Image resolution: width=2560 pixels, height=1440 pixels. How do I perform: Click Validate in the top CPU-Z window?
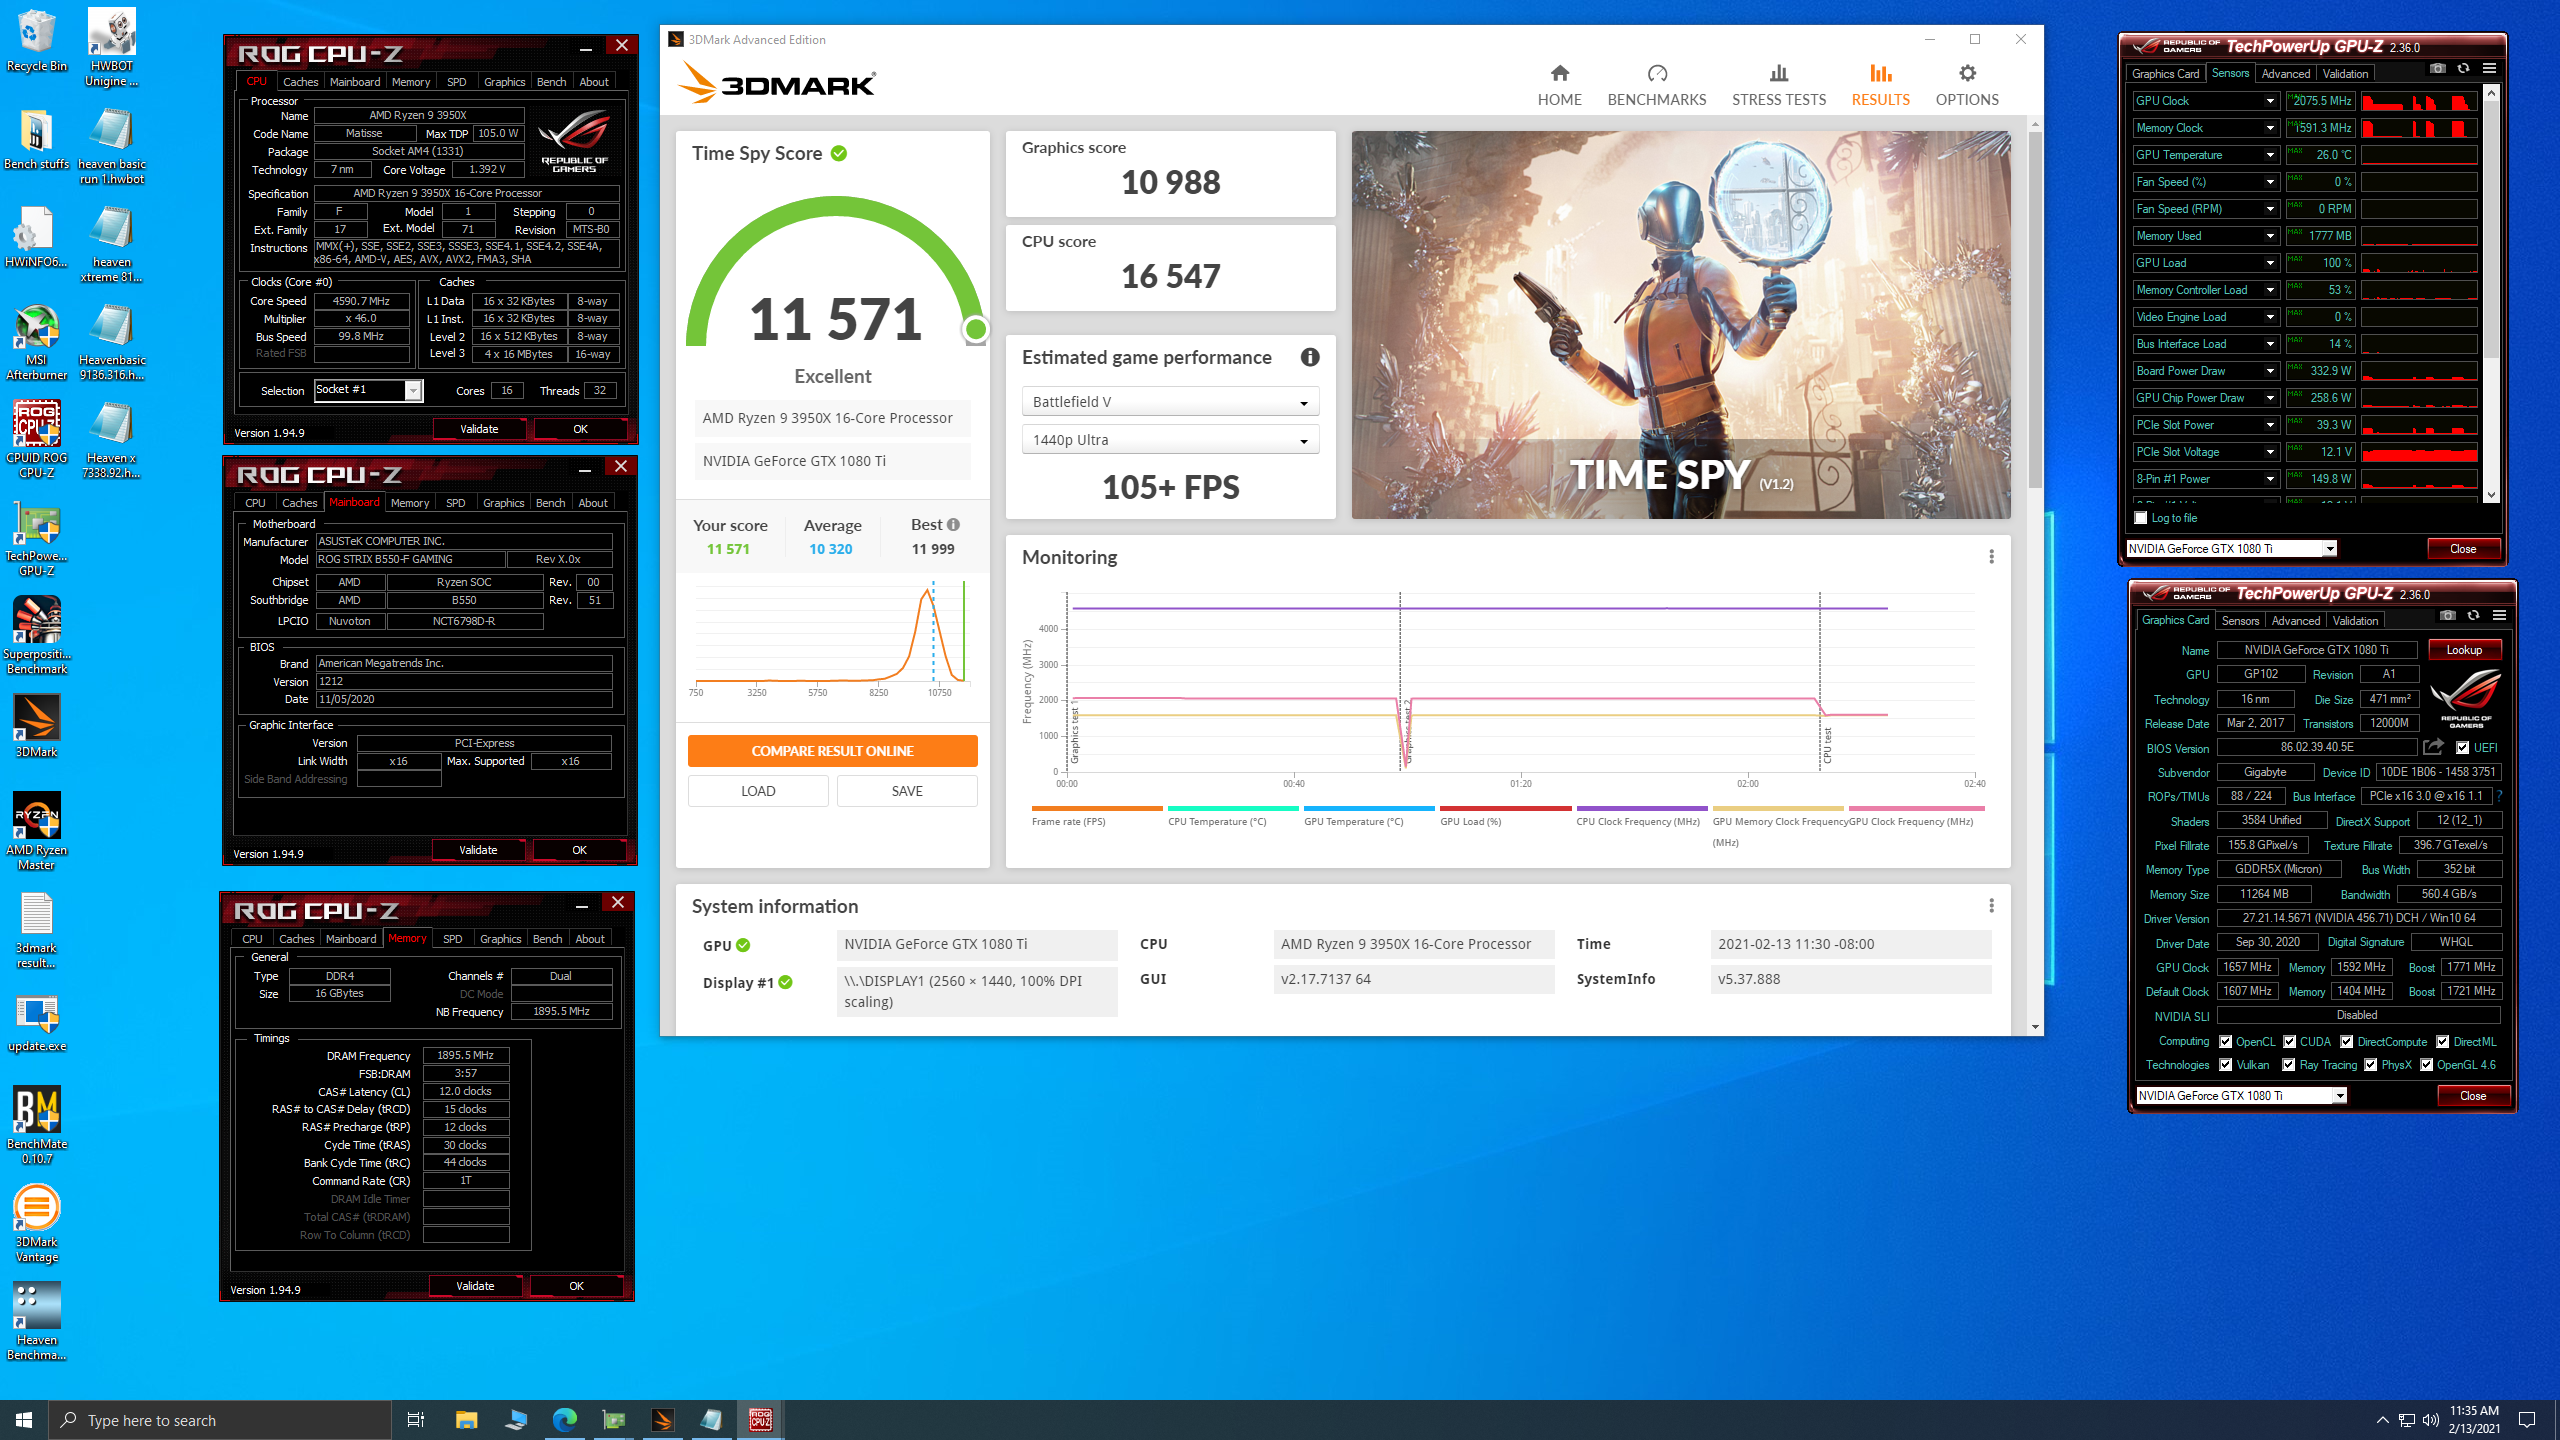point(479,429)
